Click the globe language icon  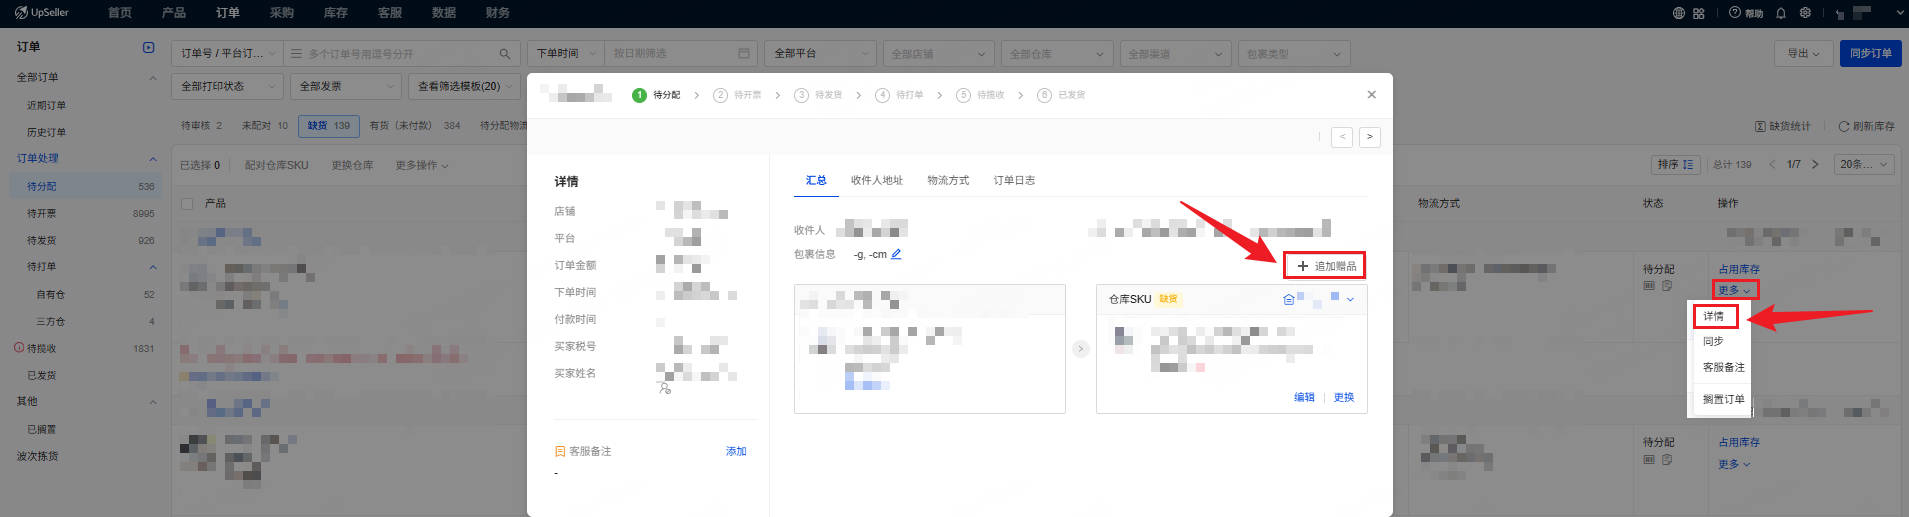click(x=1679, y=13)
